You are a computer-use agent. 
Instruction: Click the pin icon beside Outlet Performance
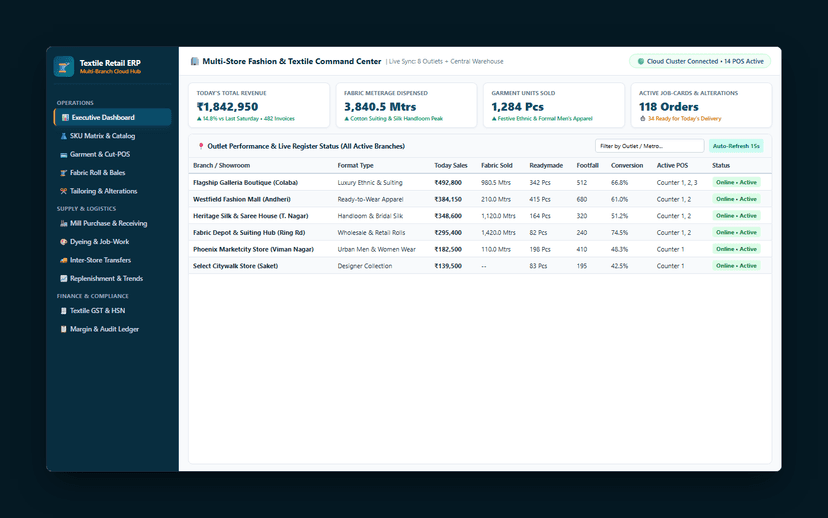click(x=201, y=146)
